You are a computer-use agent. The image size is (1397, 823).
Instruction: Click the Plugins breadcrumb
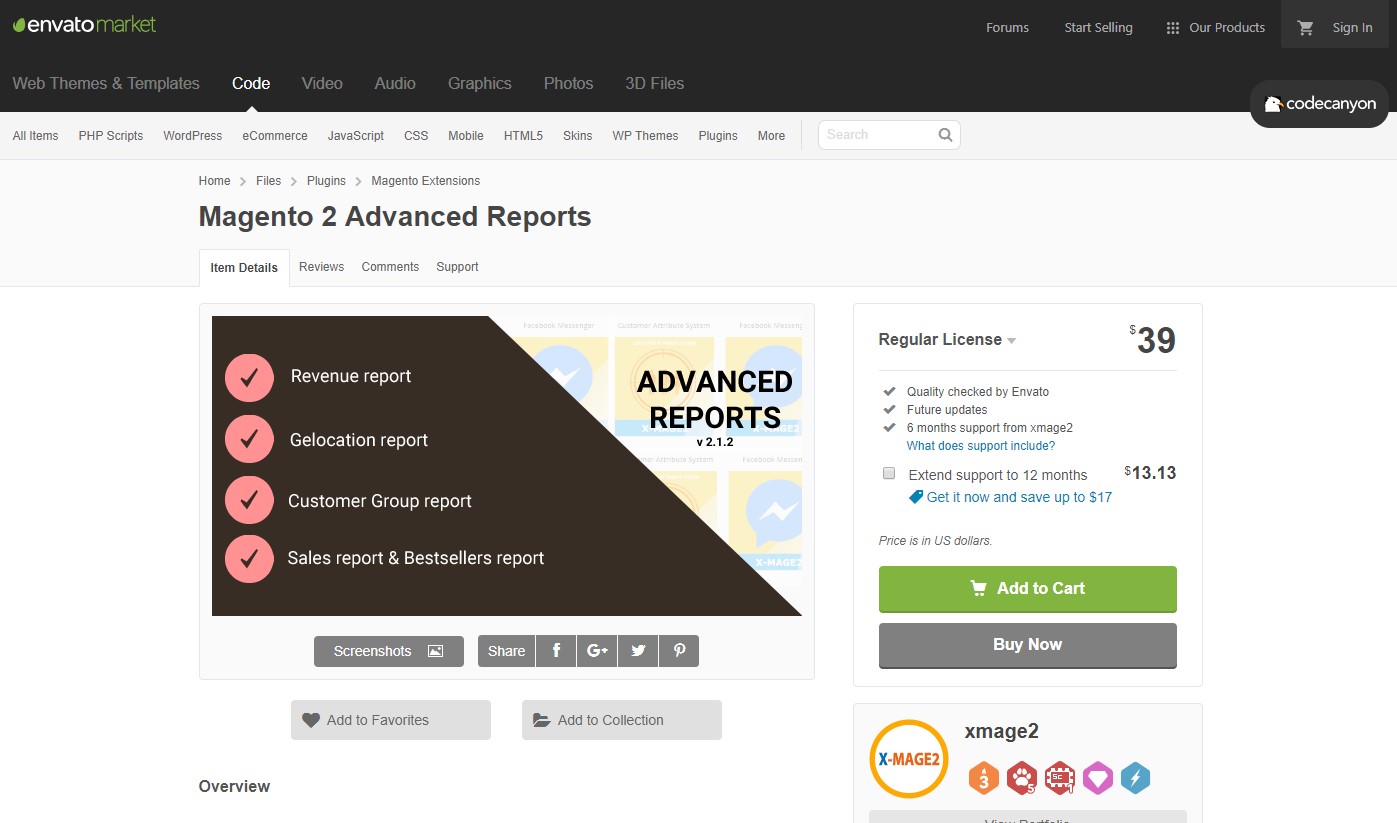(x=326, y=181)
